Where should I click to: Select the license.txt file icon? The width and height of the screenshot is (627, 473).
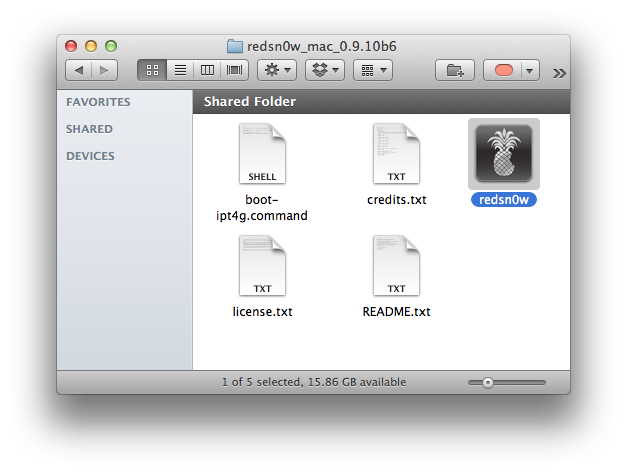tap(263, 266)
